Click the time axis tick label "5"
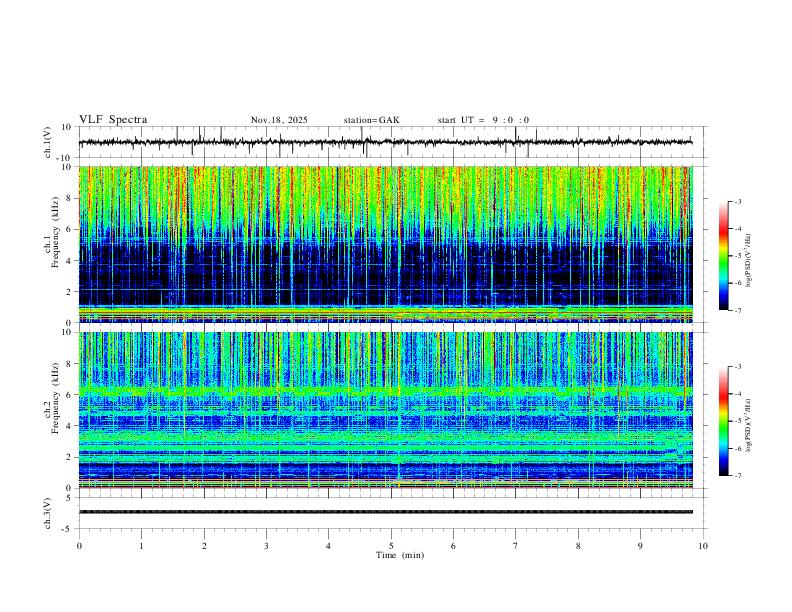 click(391, 546)
